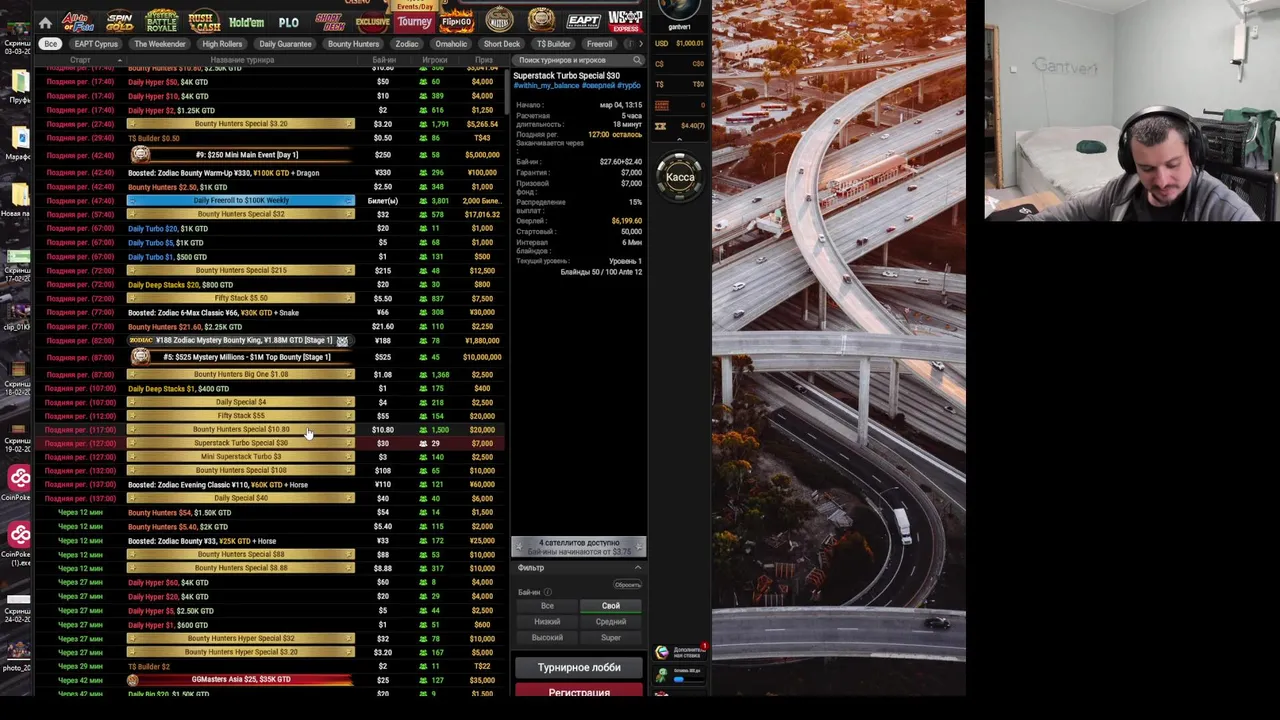
Task: Collapse the Фильтр panel chevron
Action: point(637,568)
